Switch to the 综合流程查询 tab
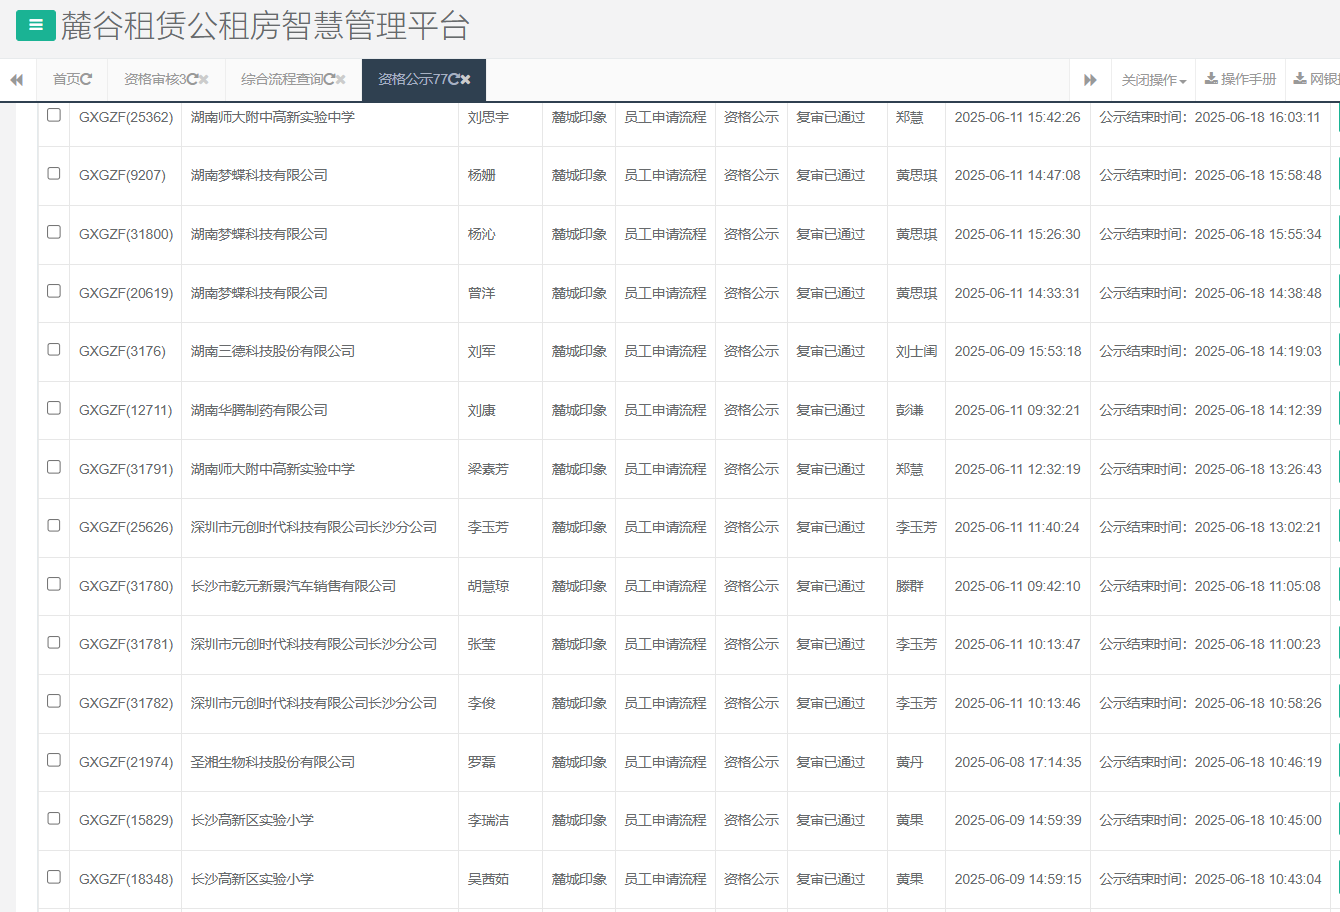Viewport: 1340px width, 912px height. click(281, 79)
